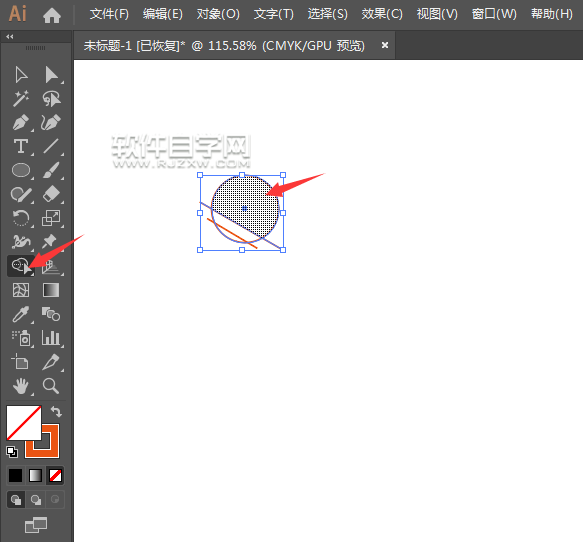This screenshot has height=542, width=583.
Task: Open the 文件(F) menu
Action: tap(109, 14)
